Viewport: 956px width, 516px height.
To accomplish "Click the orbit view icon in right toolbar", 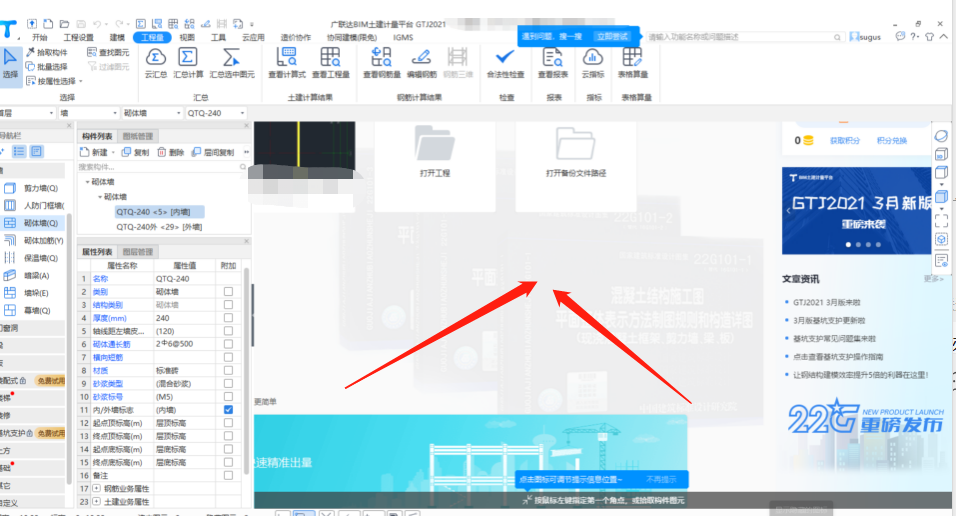I will [x=941, y=136].
